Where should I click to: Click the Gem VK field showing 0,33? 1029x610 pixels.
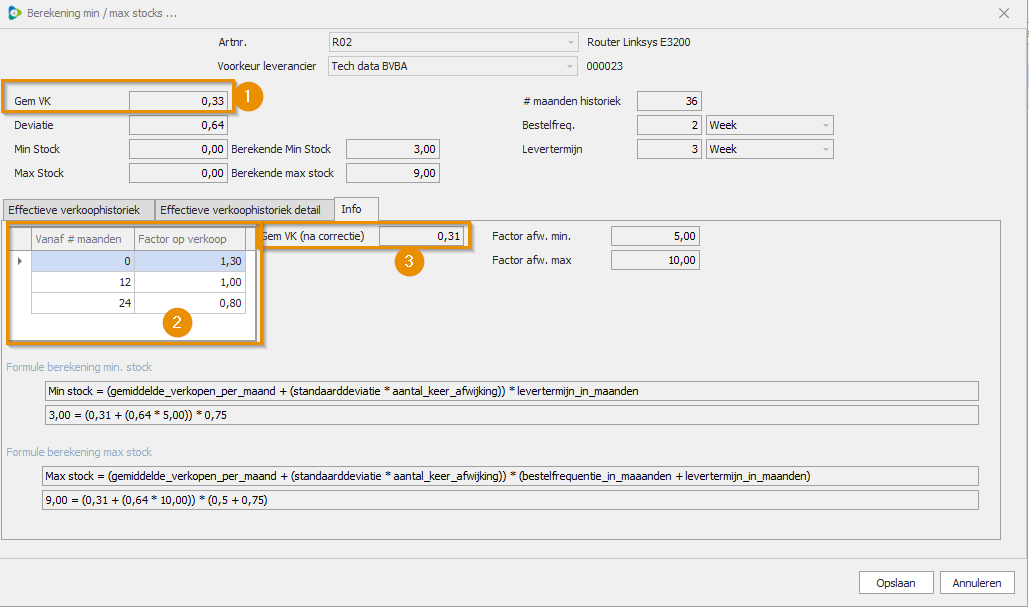pyautogui.click(x=178, y=101)
